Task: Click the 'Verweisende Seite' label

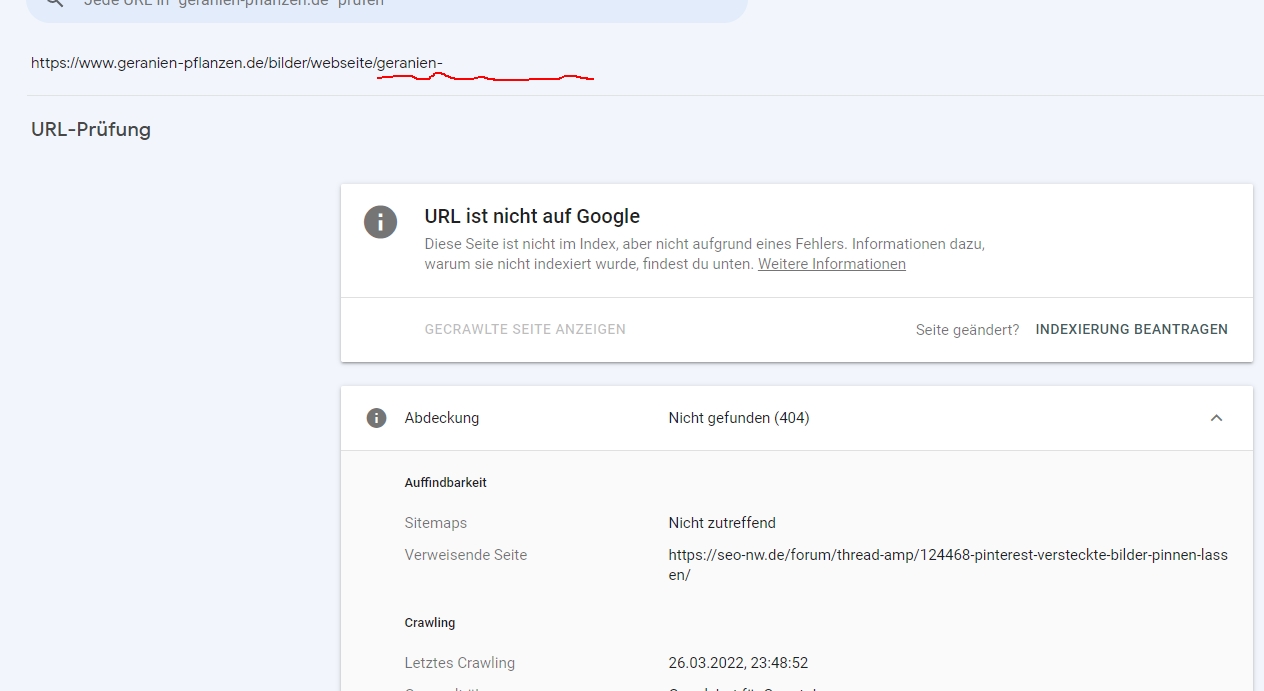Action: tap(465, 555)
